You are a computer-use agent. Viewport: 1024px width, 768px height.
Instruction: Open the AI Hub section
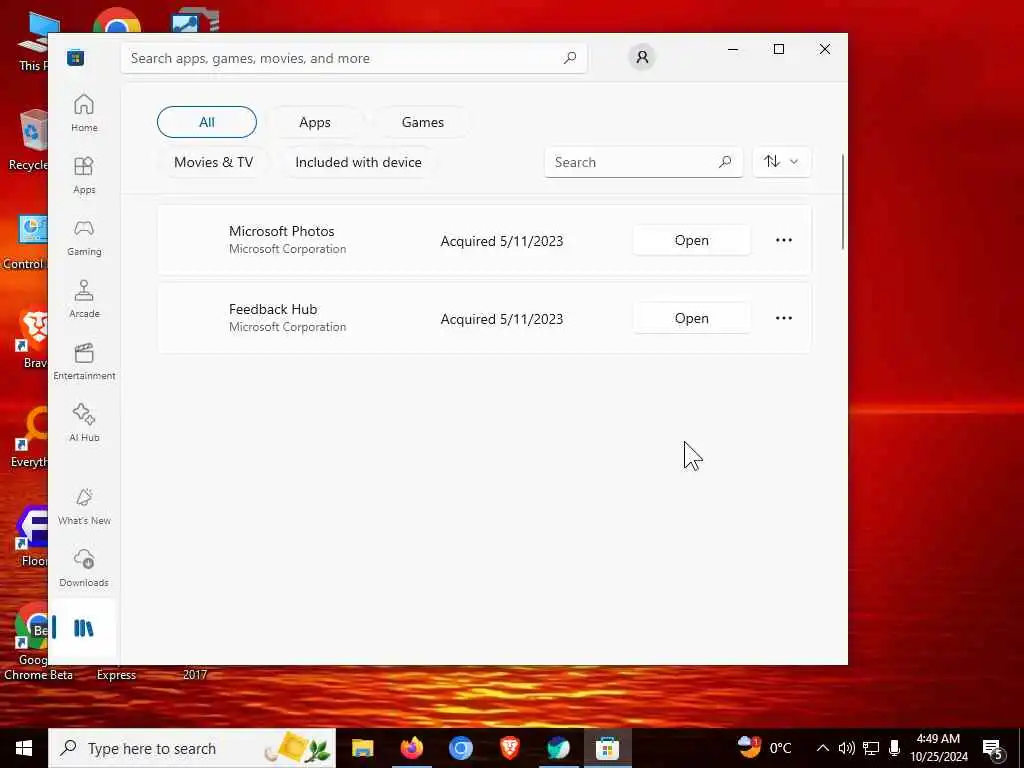click(84, 423)
